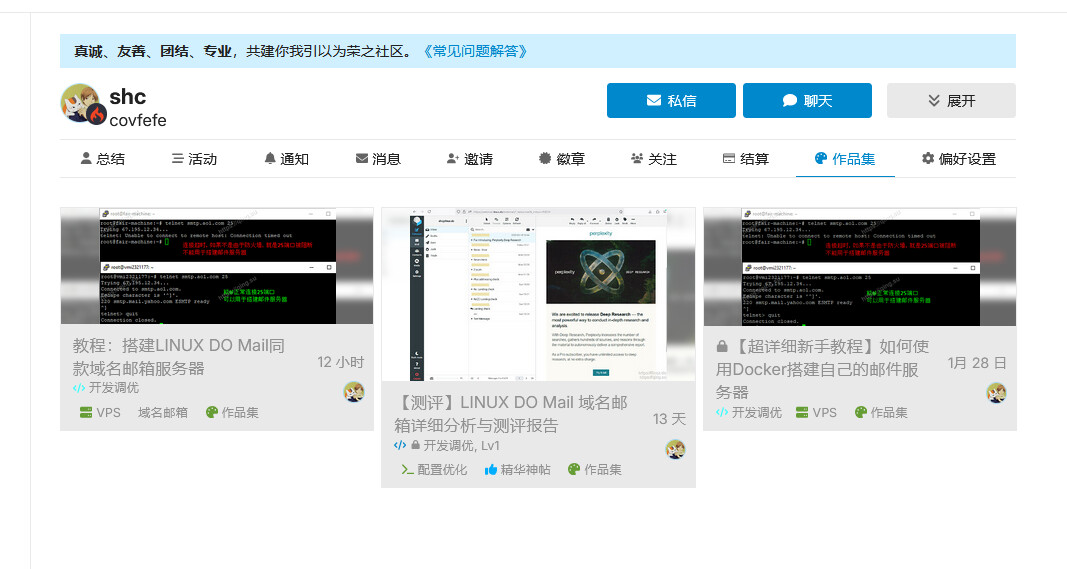Select 作品集 tag on the first card

click(232, 412)
